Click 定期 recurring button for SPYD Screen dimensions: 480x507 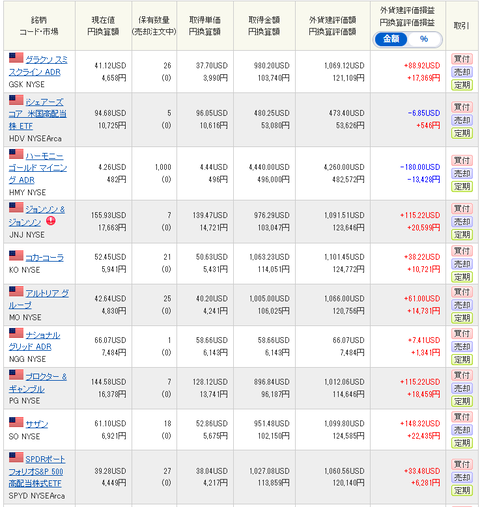(462, 491)
